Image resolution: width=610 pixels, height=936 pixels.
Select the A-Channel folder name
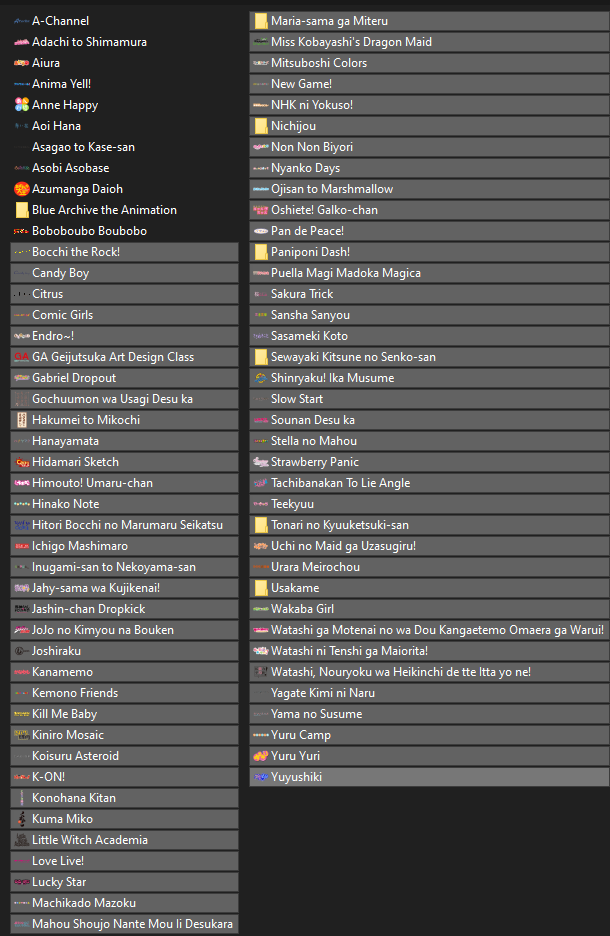coord(60,21)
